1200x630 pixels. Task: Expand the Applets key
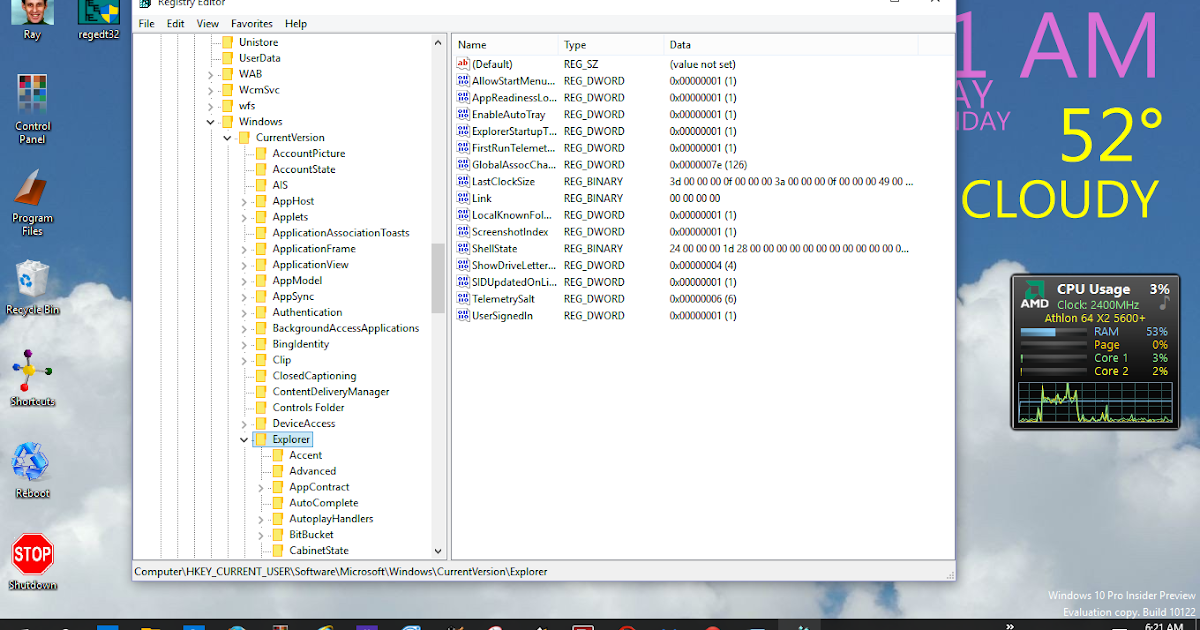(244, 217)
